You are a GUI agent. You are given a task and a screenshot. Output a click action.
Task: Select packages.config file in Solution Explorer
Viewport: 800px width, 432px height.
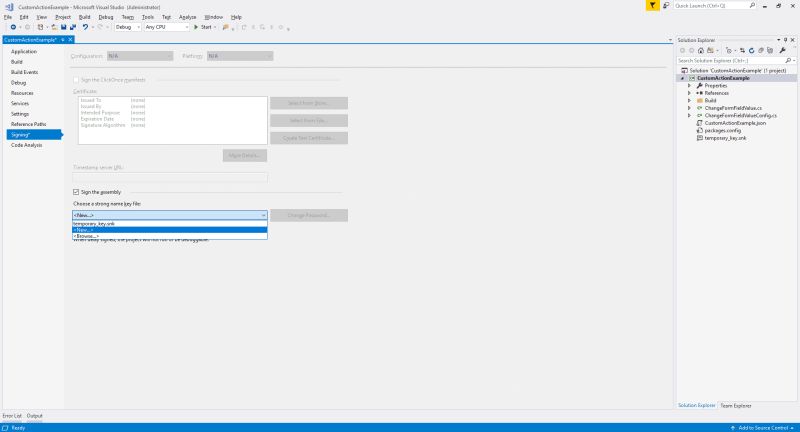coord(722,131)
